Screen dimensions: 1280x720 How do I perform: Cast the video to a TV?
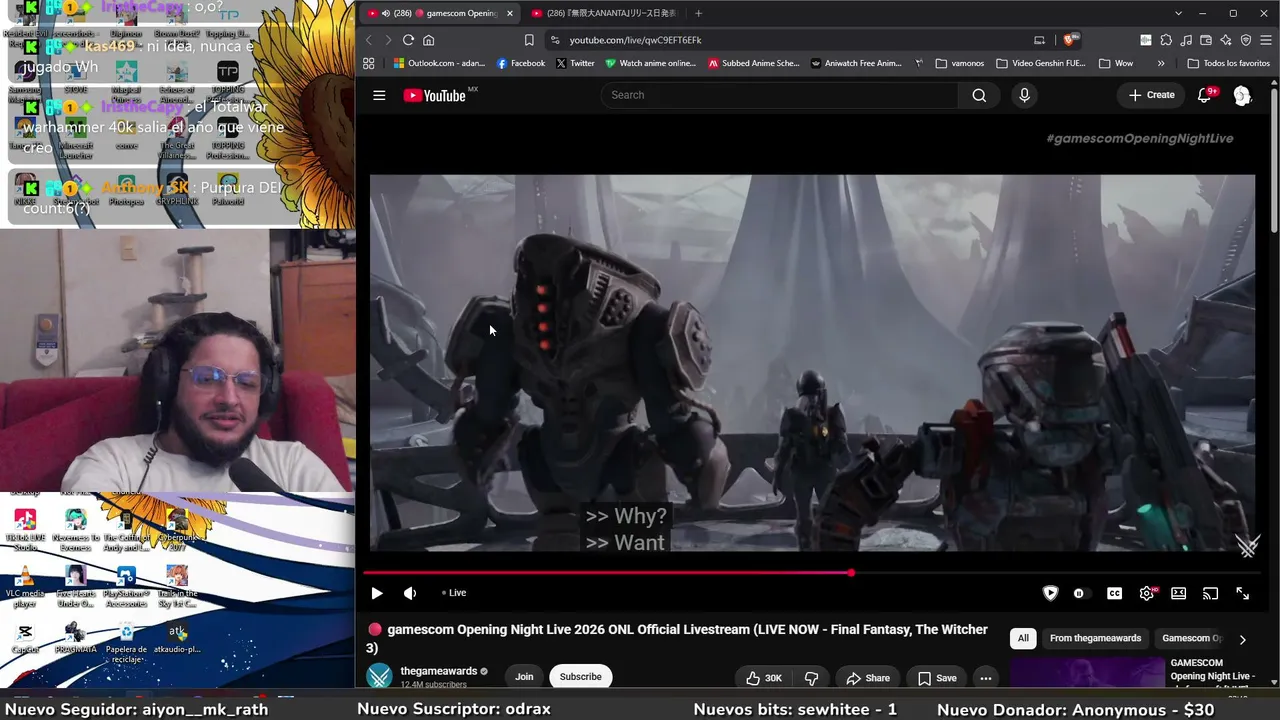point(1210,593)
